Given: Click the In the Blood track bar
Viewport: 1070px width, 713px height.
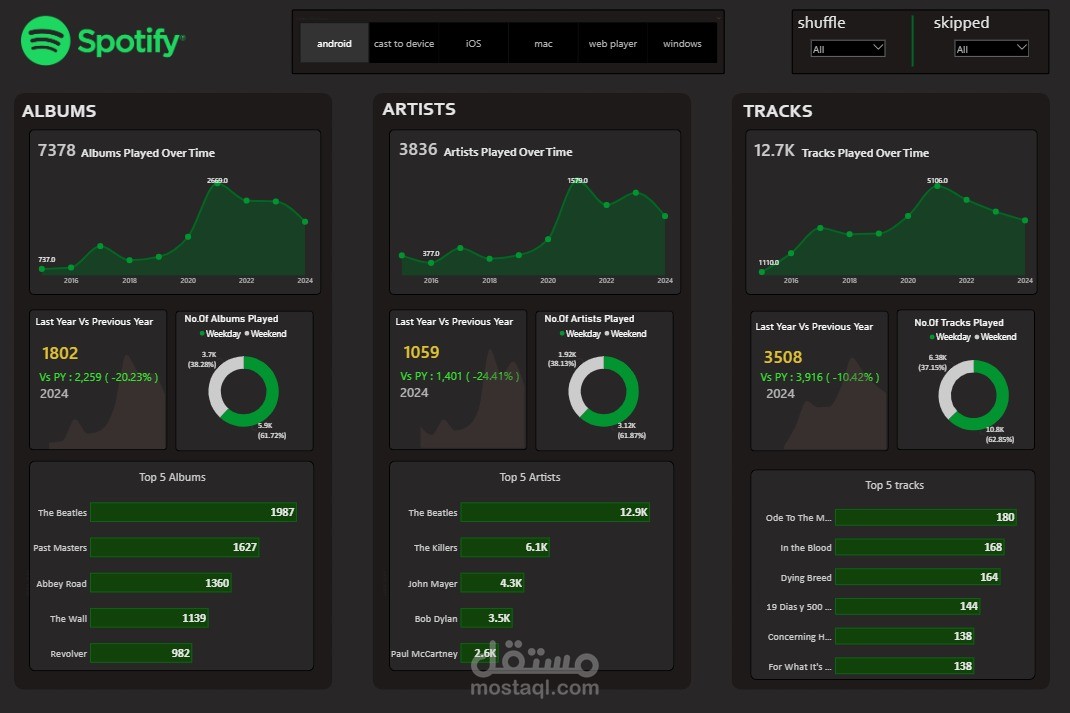Looking at the screenshot, I should click(920, 547).
